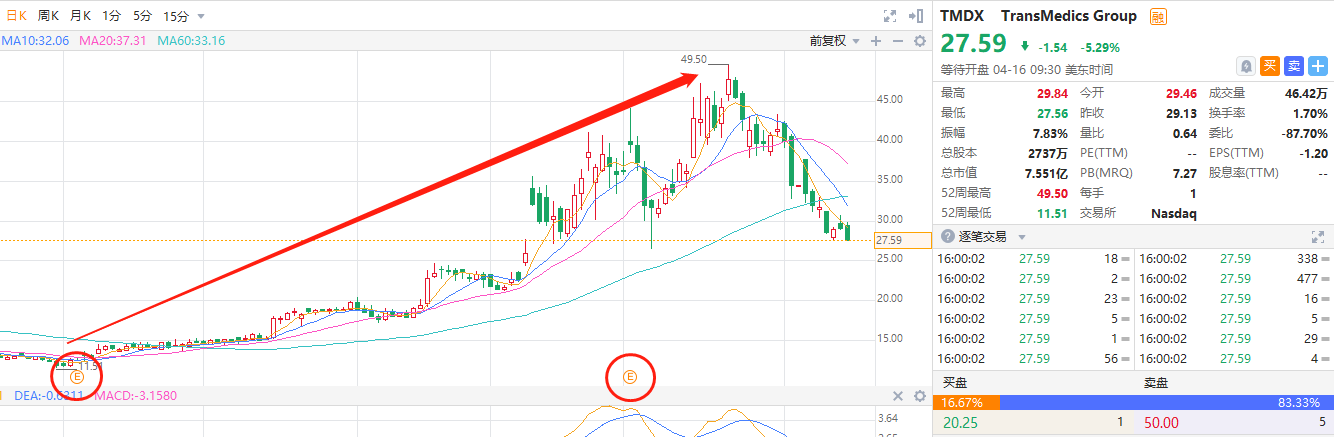The height and width of the screenshot is (437, 1334).
Task: Select the 5分 five-minute period
Action: (143, 16)
